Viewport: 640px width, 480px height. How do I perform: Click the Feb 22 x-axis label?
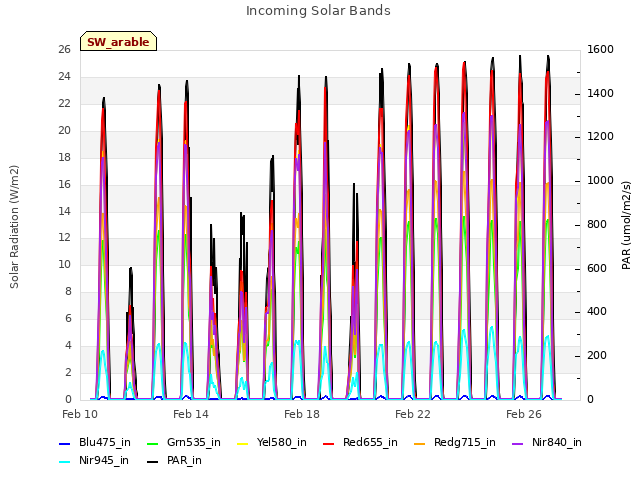pos(413,414)
